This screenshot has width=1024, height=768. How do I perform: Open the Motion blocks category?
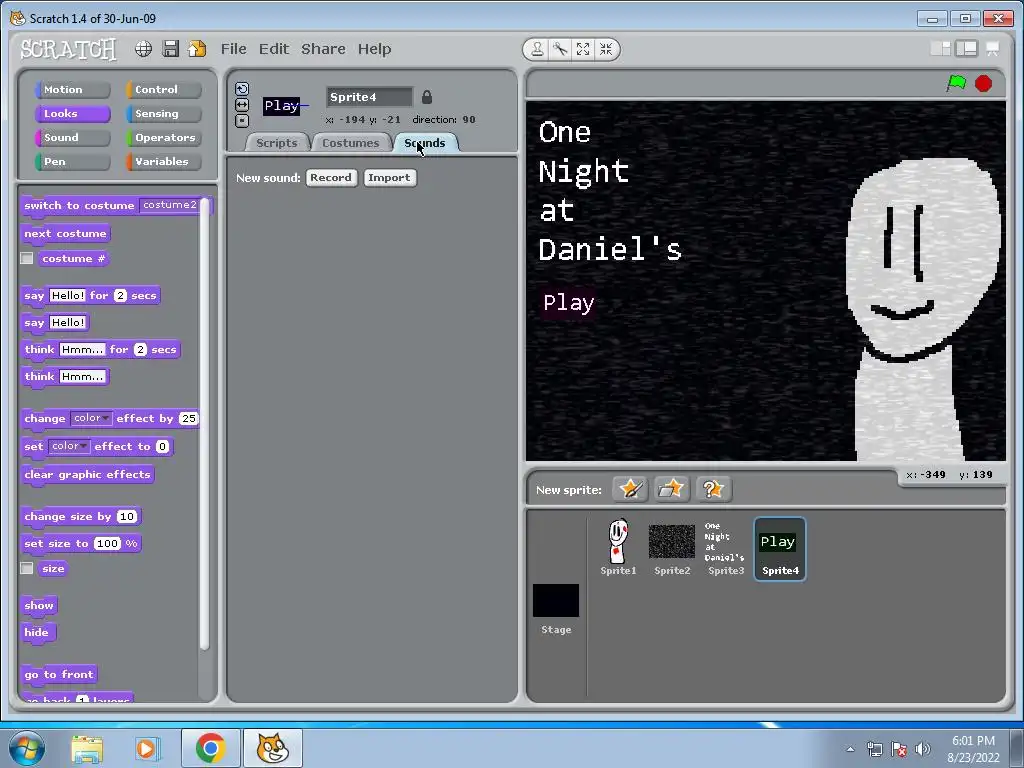click(72, 89)
